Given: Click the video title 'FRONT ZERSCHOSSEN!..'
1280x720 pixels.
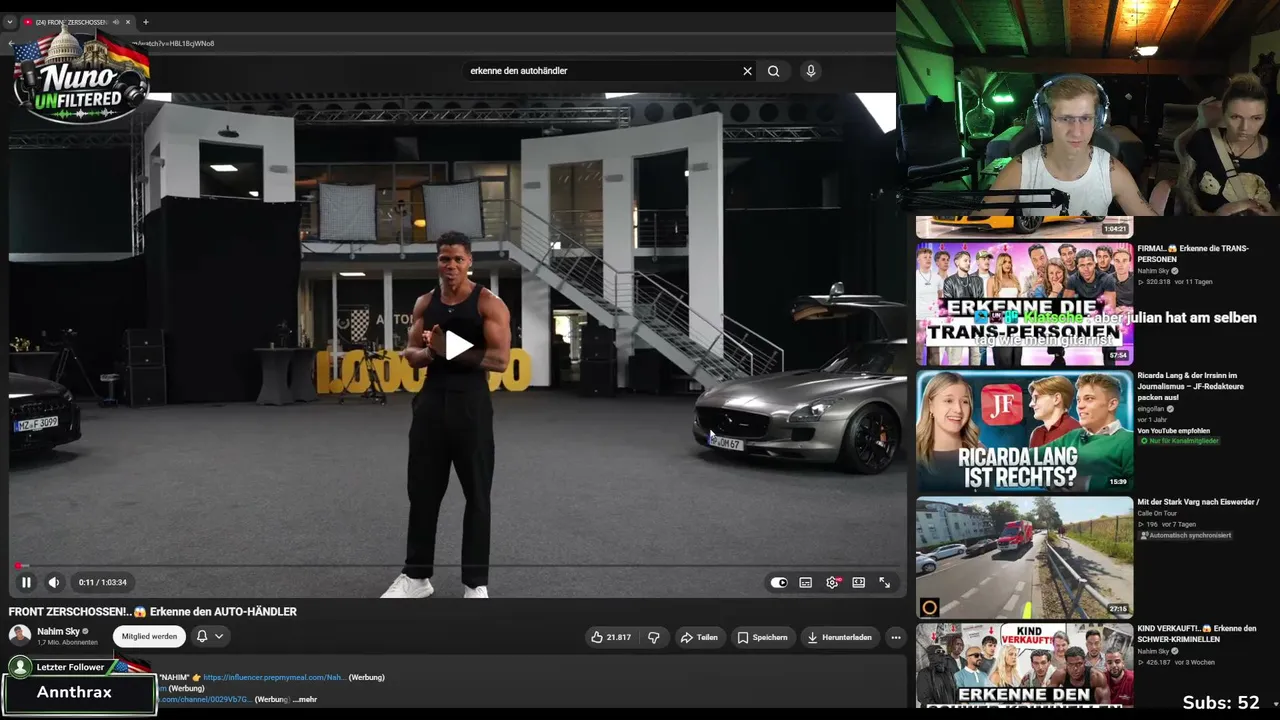Looking at the screenshot, I should 153,611.
